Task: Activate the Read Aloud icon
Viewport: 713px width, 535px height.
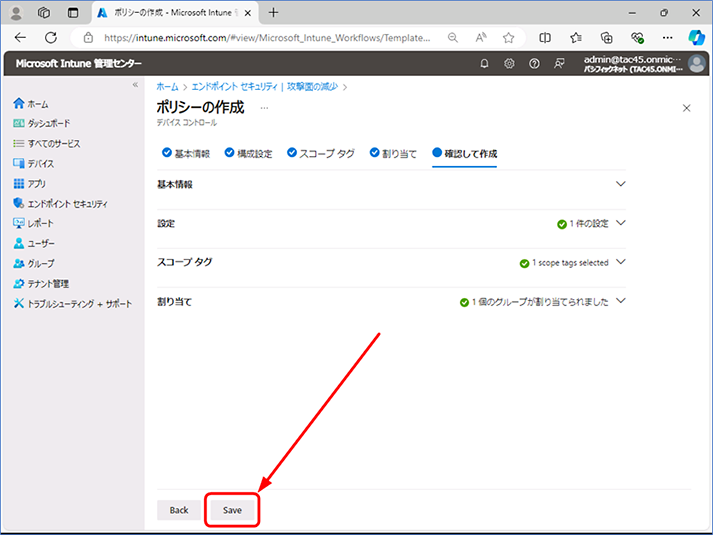Action: (x=481, y=38)
